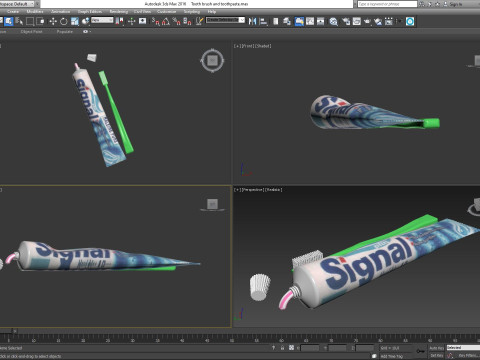
Task: Toggle the Window/Crossing selection icon
Action: click(x=41, y=21)
